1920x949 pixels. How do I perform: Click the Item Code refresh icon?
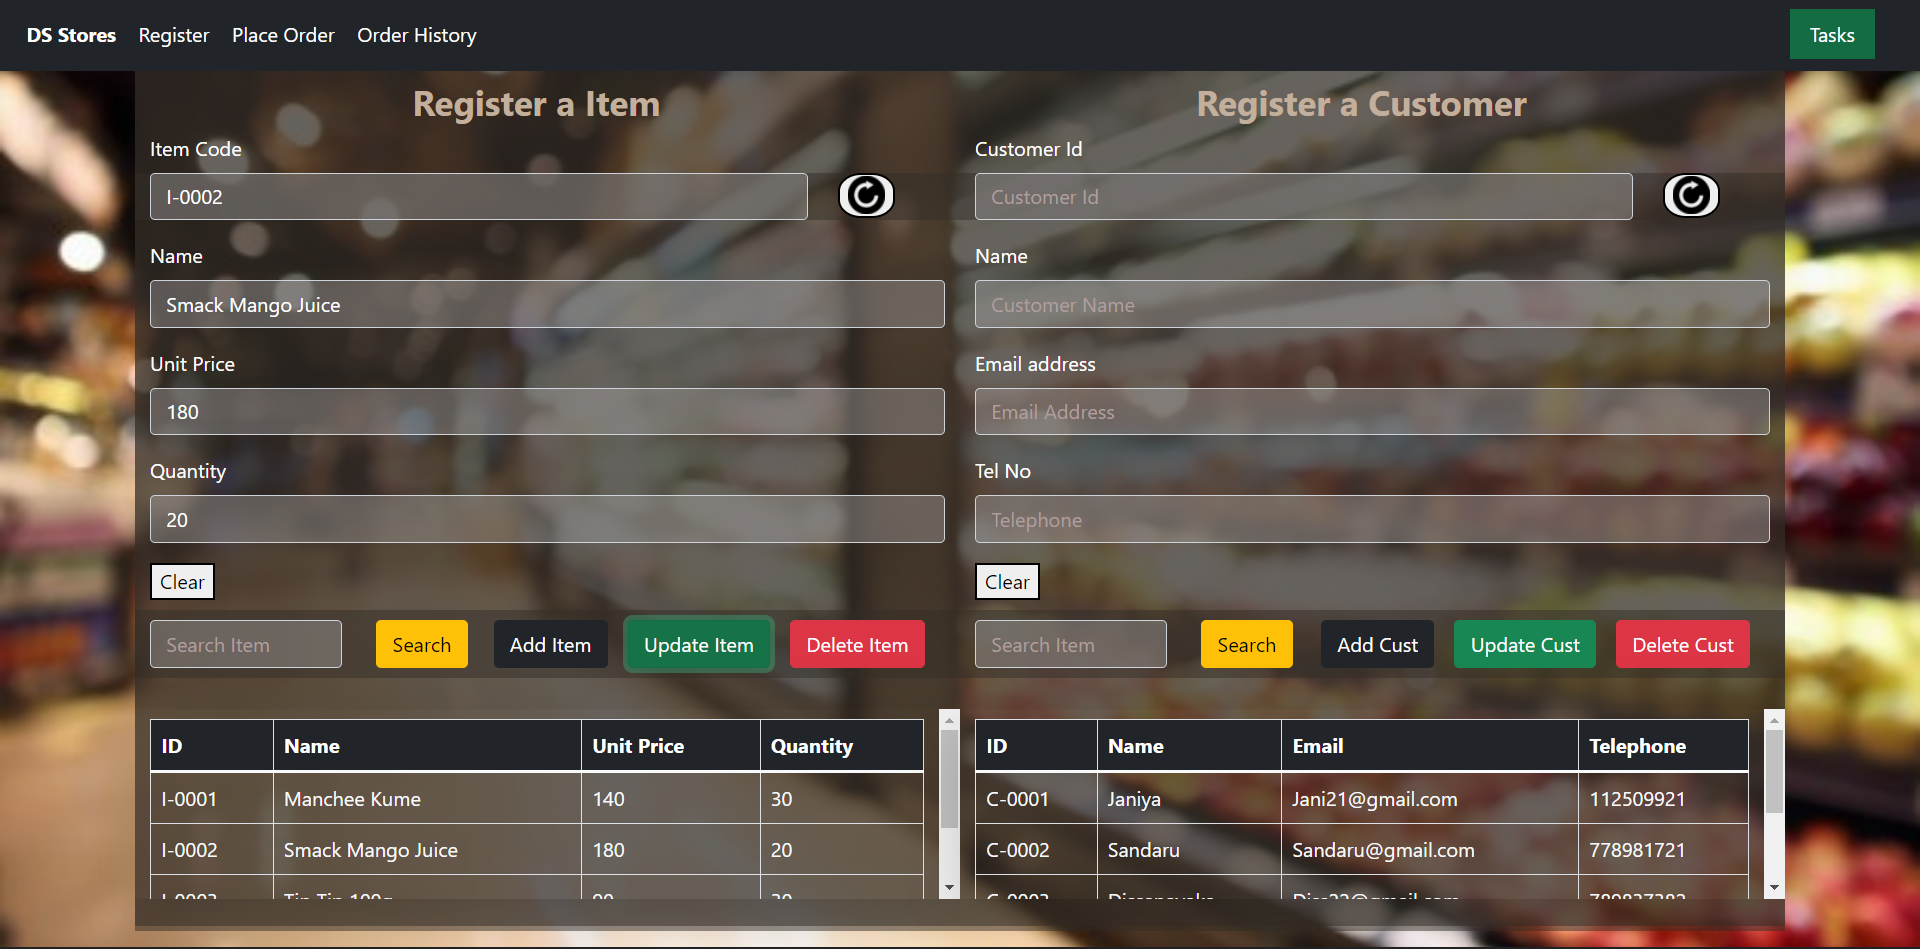[x=866, y=196]
